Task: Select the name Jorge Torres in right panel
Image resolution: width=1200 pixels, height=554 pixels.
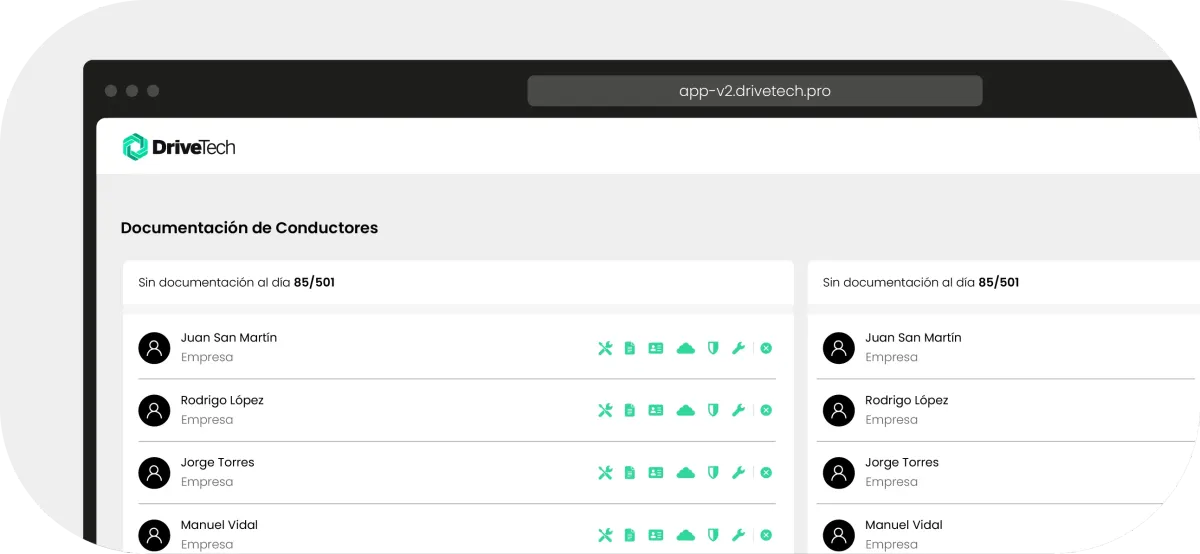Action: coord(902,462)
